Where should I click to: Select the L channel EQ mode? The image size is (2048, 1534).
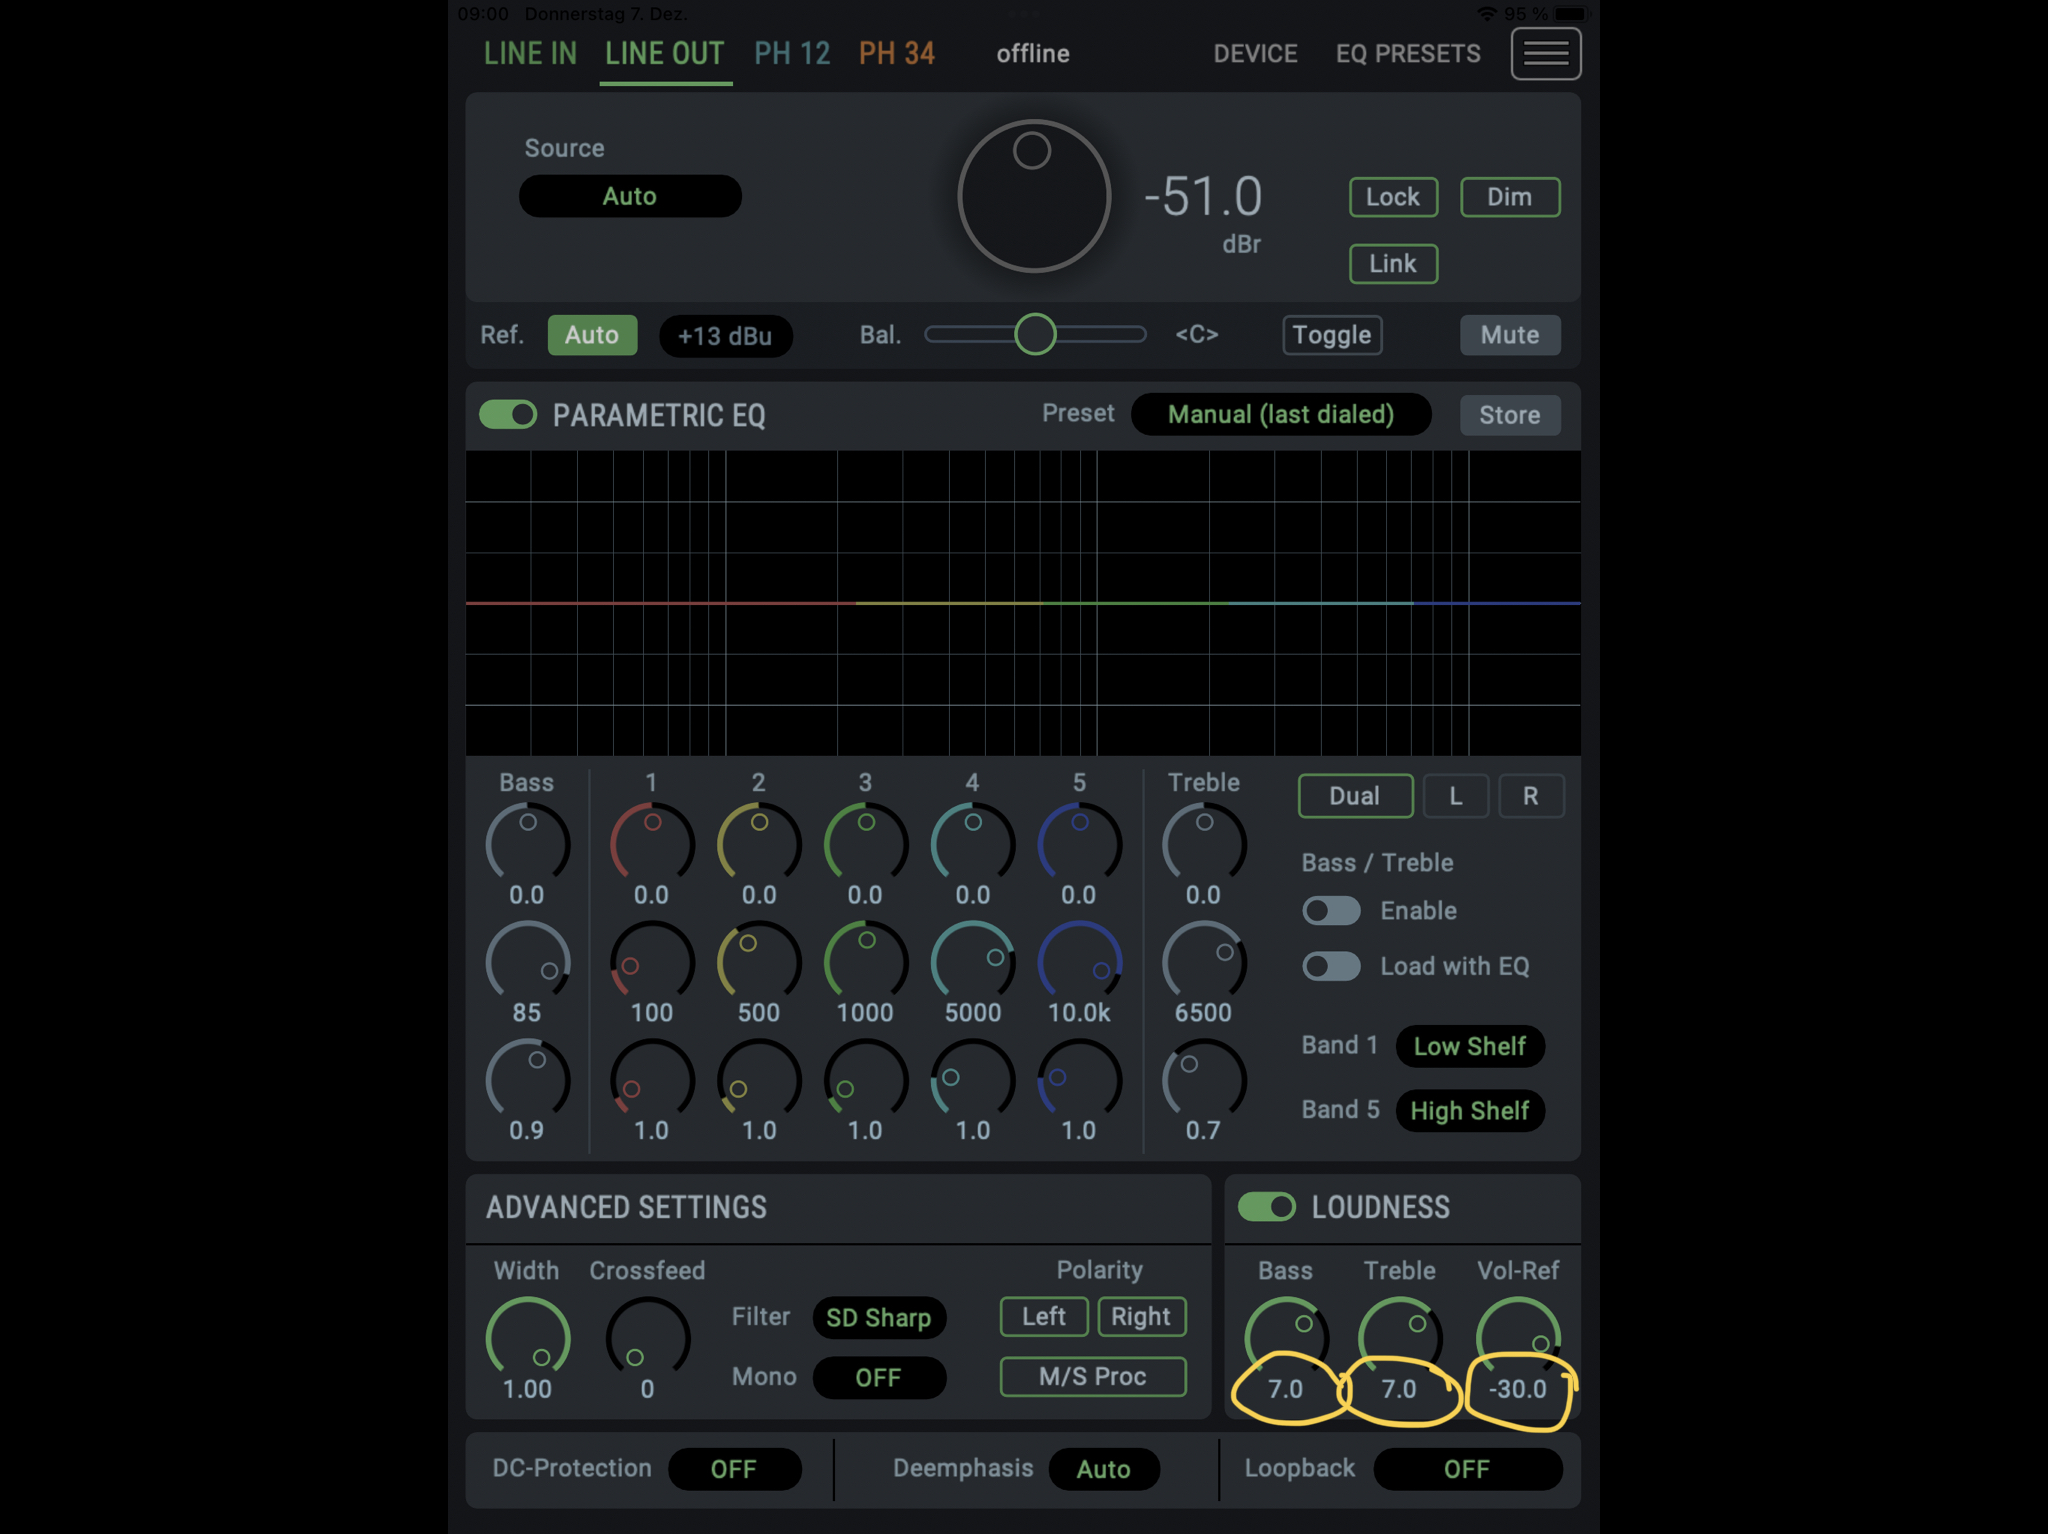pyautogui.click(x=1456, y=796)
